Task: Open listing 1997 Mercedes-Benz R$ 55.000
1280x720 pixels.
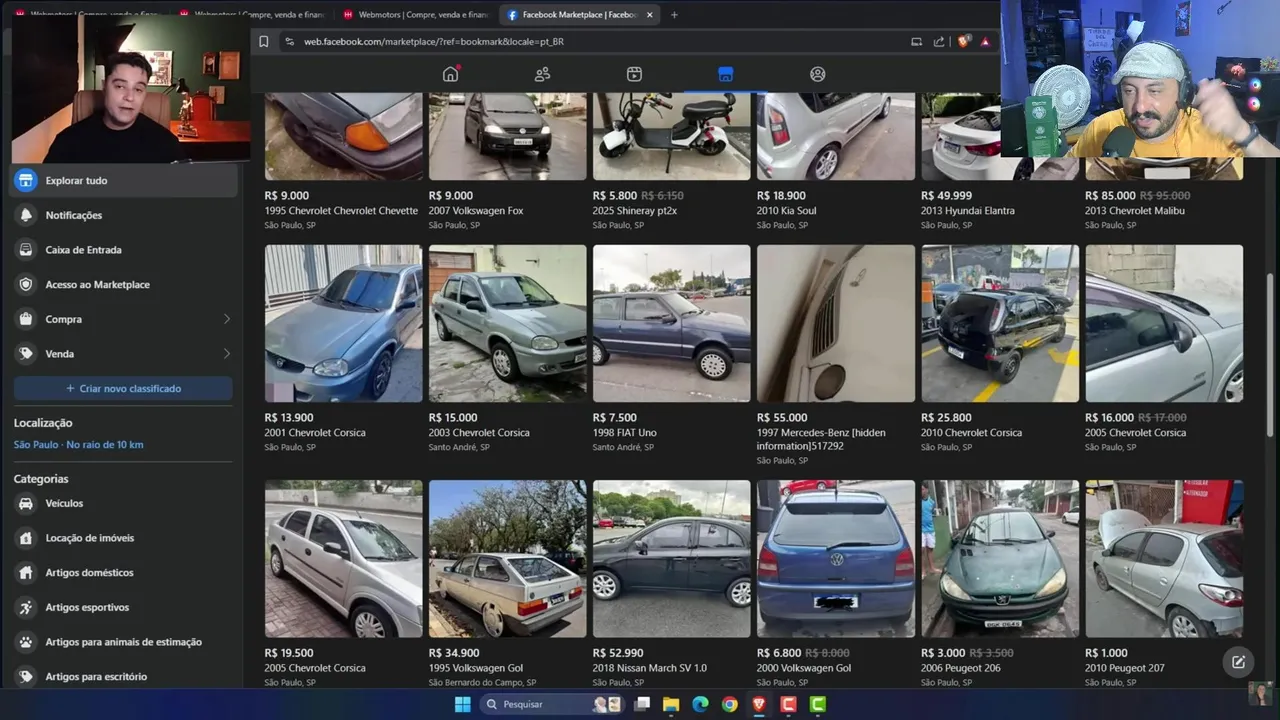Action: point(835,355)
